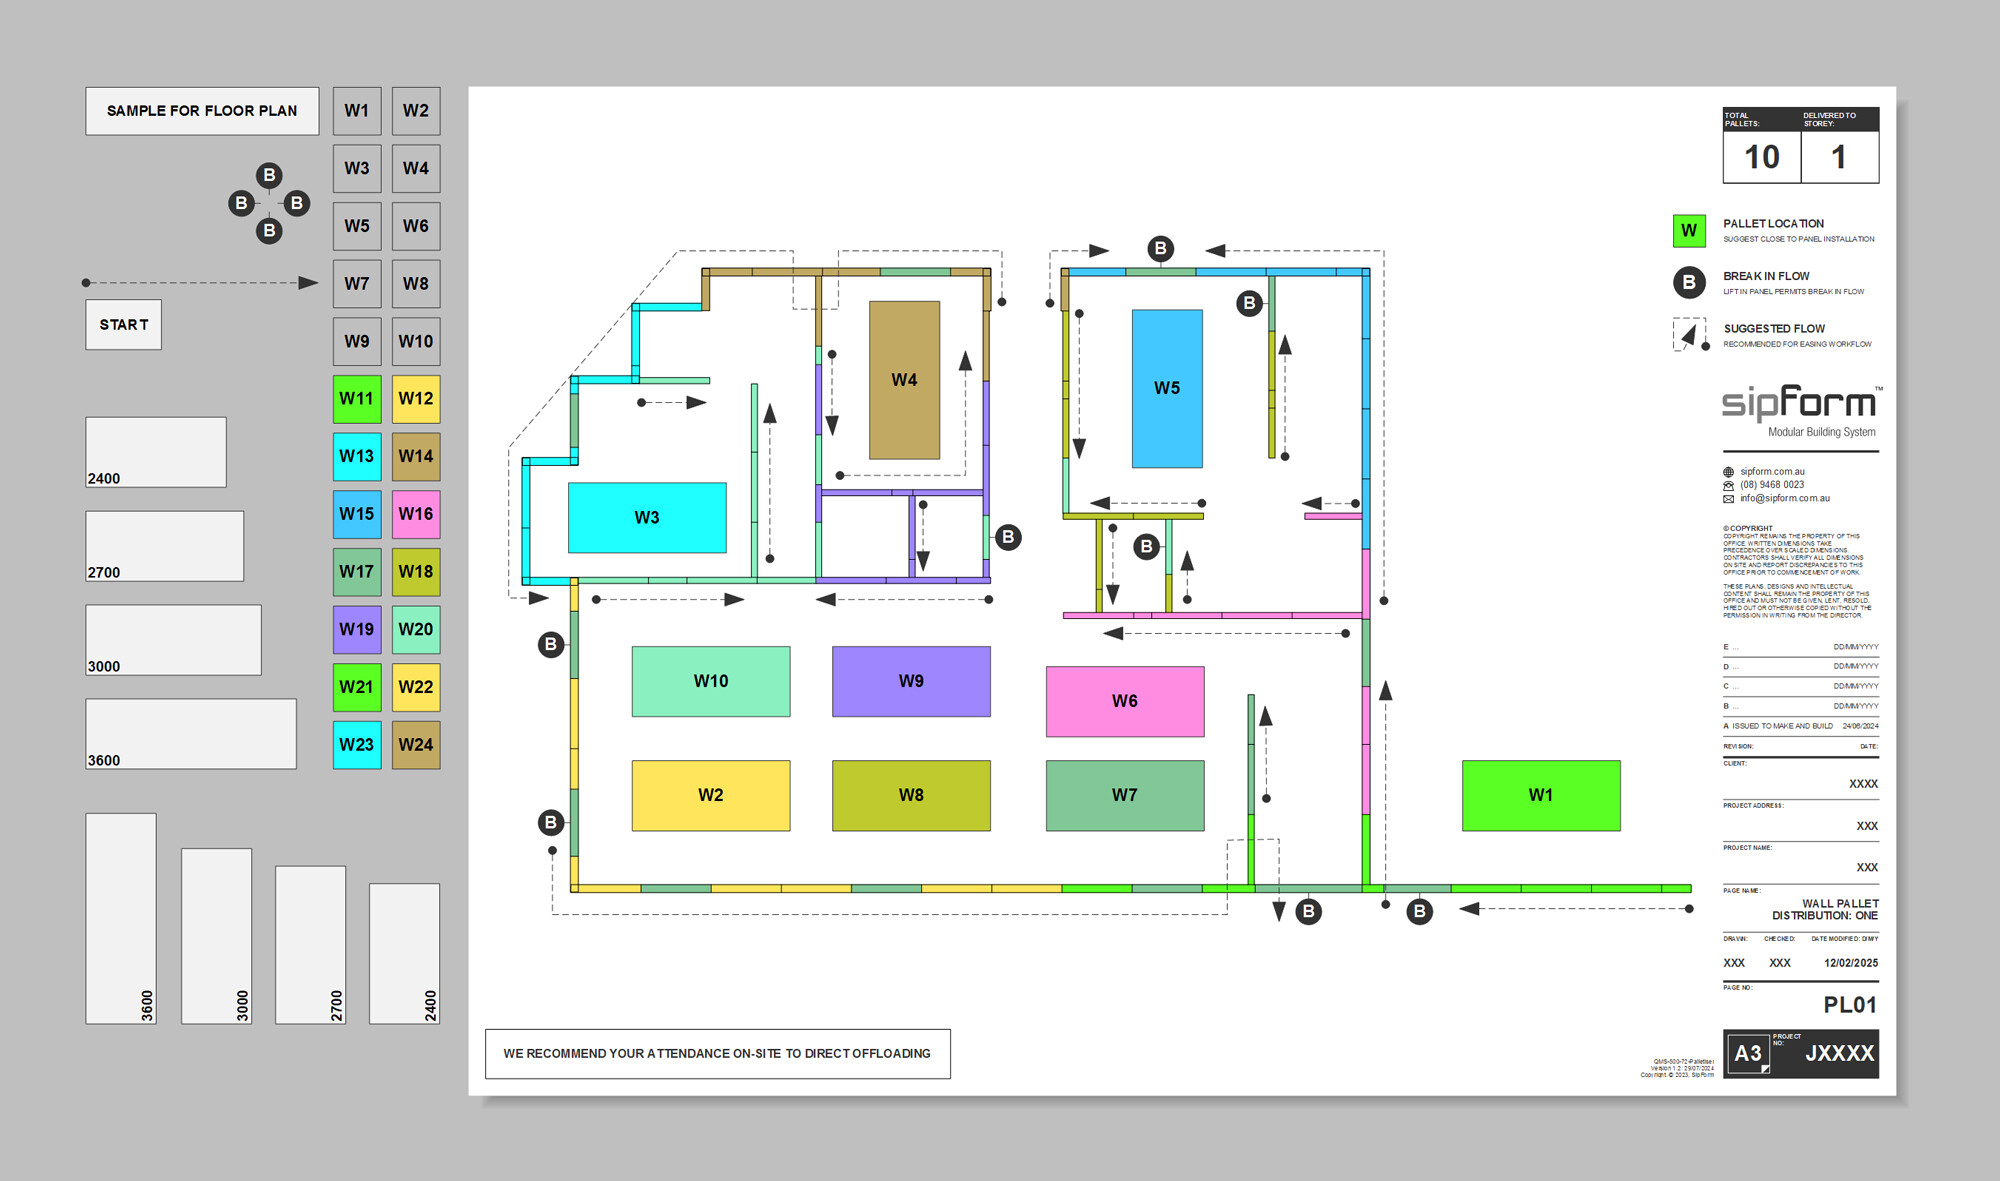
Task: Choose the purple W19 swatch
Action: click(357, 629)
